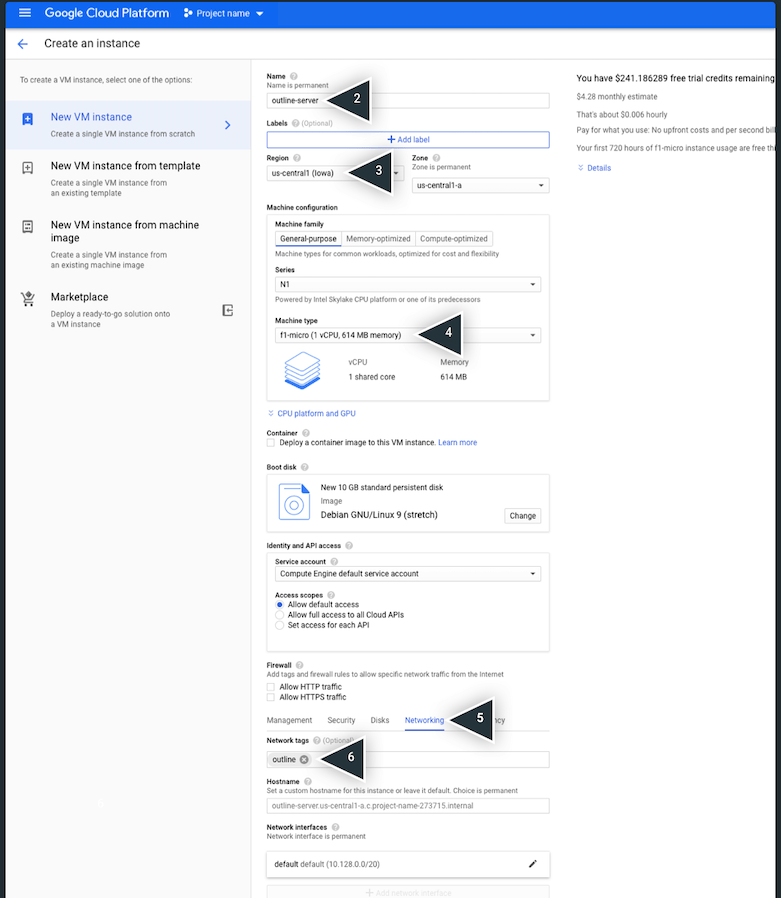Image resolution: width=781 pixels, height=898 pixels.
Task: Click the help icon next to Region
Action: pyautogui.click(x=297, y=158)
